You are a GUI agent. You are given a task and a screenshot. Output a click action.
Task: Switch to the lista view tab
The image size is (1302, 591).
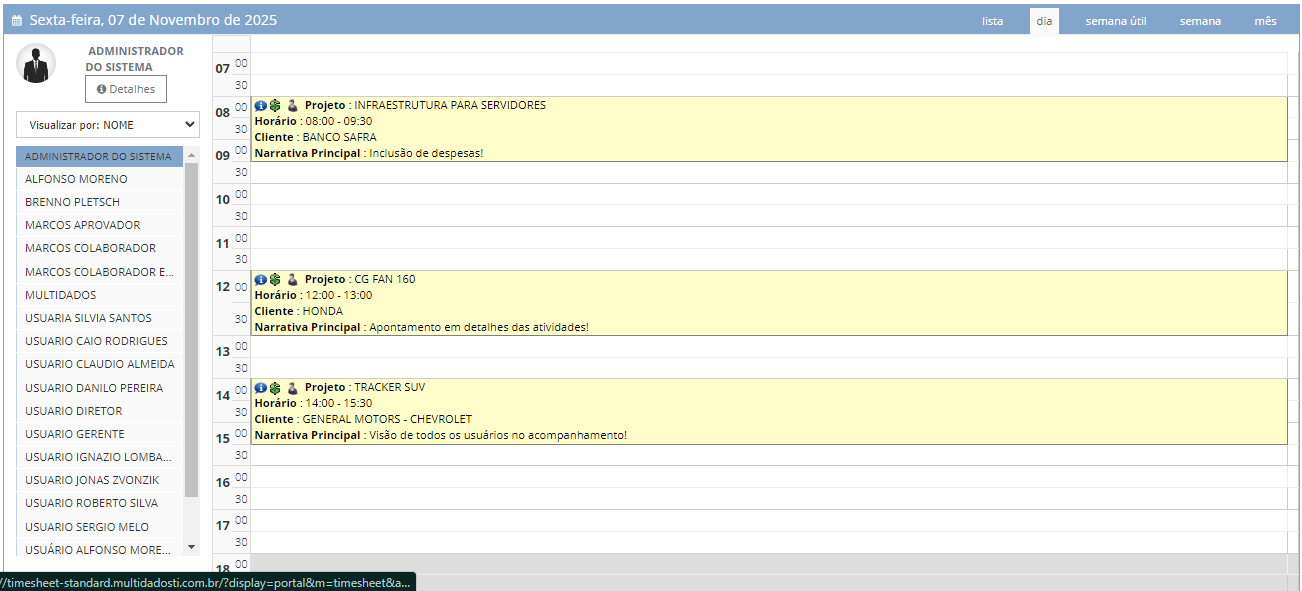(x=992, y=21)
